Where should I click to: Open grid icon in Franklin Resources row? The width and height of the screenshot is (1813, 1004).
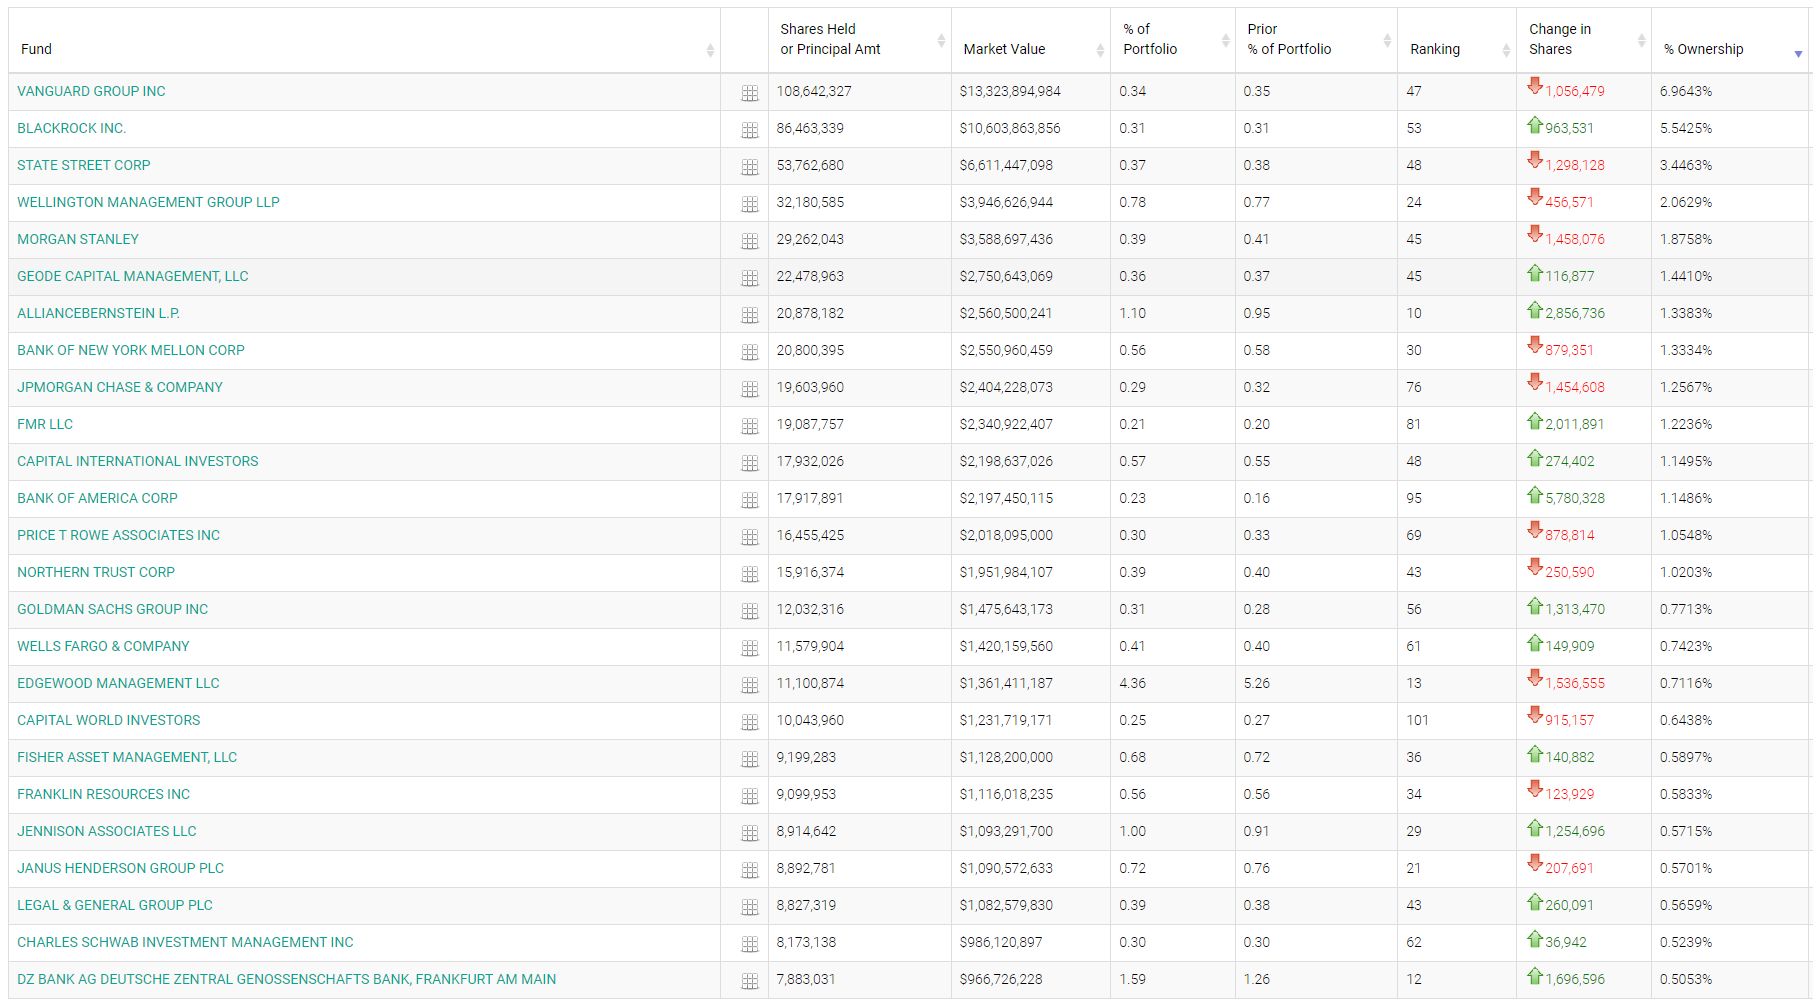749,796
